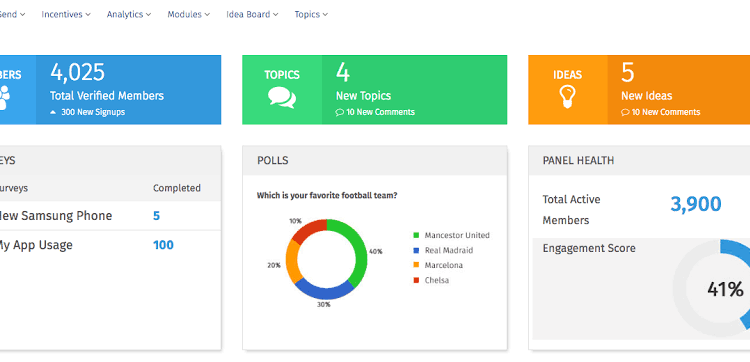Click the number 5 in Ideas card

[x=628, y=73]
